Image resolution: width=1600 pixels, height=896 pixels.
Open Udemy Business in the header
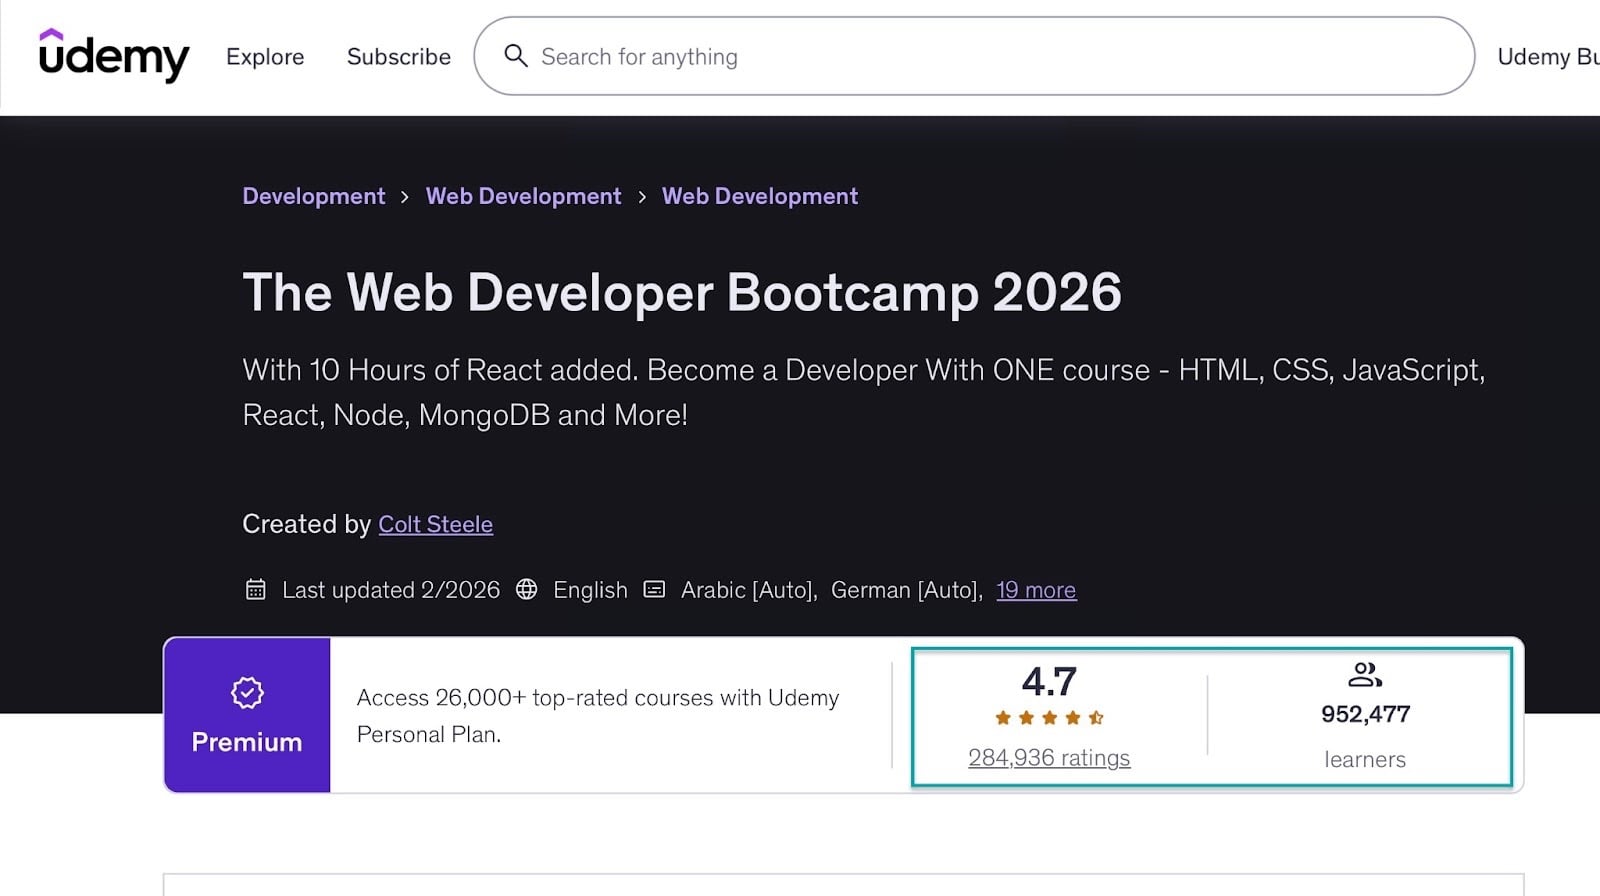1548,57
